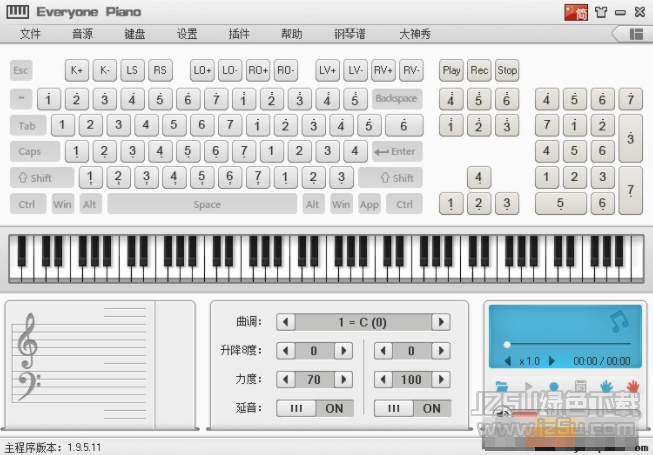The width and height of the screenshot is (653, 455).
Task: Open the 文件 menu
Action: [x=30, y=34]
